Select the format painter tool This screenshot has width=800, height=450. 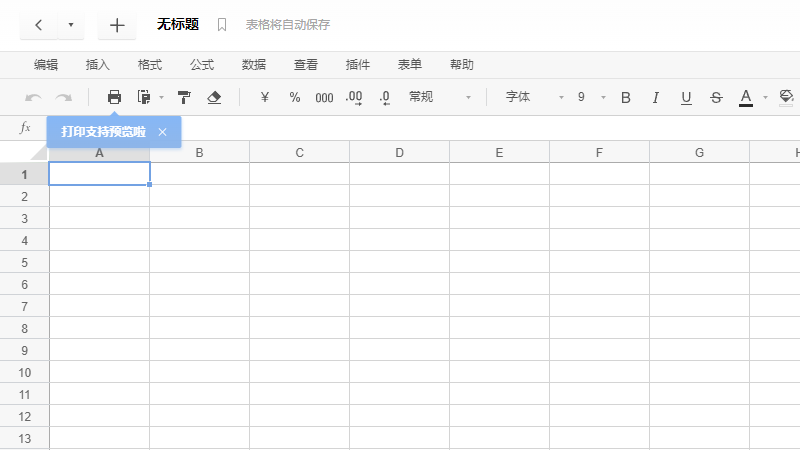point(183,97)
